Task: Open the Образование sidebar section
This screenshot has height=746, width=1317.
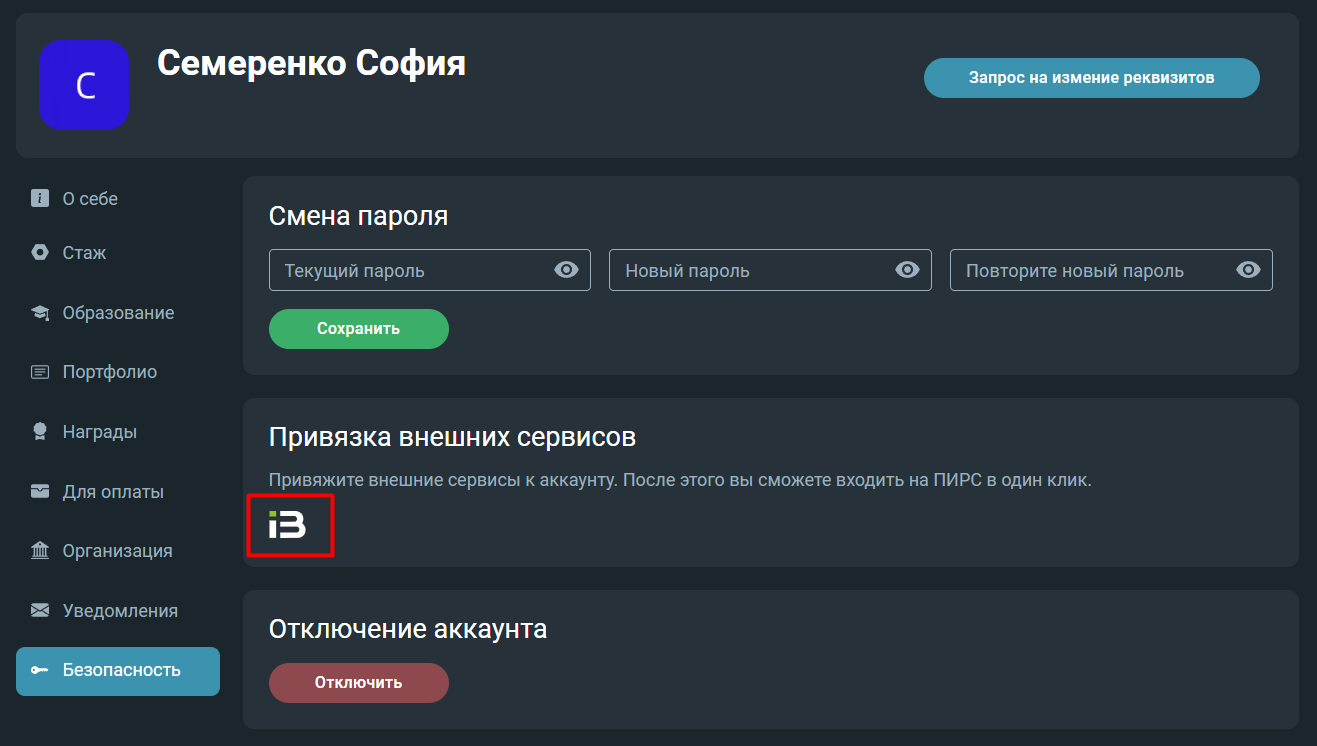Action: 118,313
